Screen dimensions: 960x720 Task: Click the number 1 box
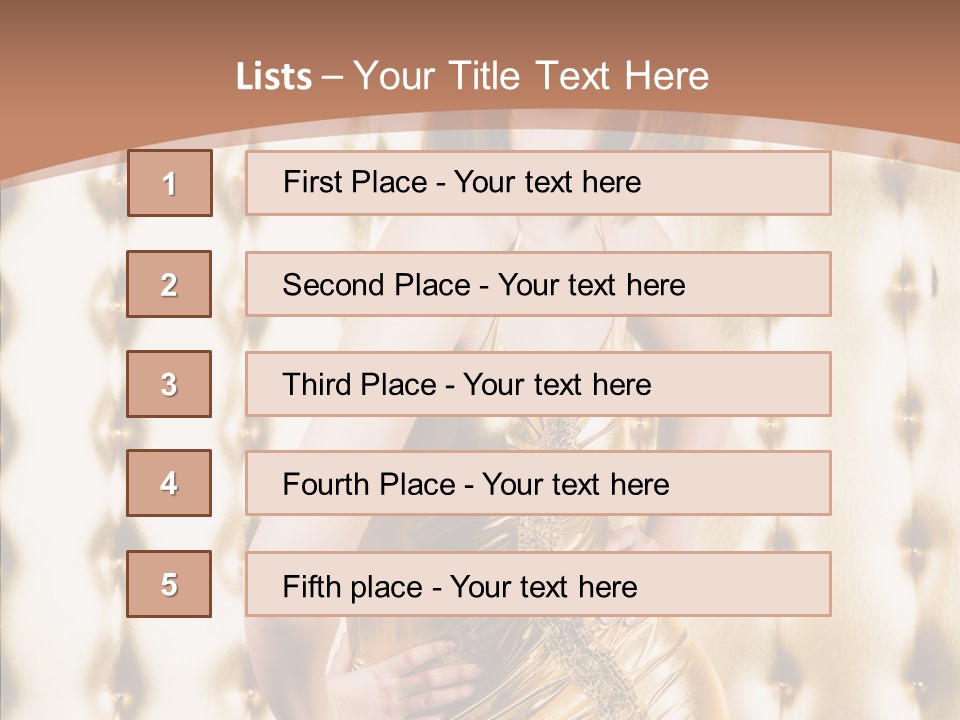(169, 183)
